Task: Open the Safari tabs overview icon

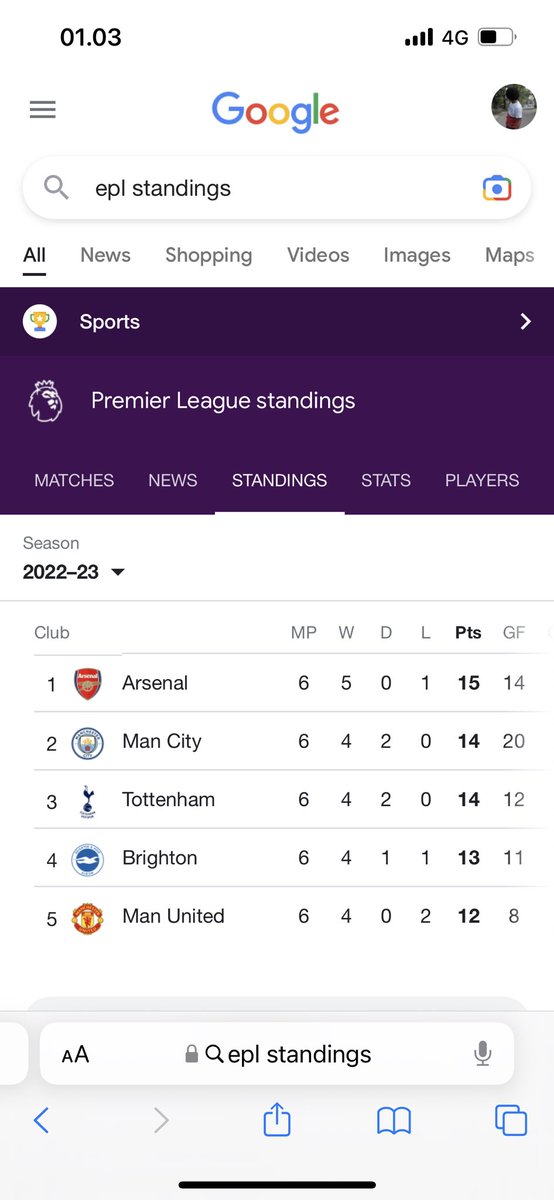Action: pyautogui.click(x=511, y=1120)
